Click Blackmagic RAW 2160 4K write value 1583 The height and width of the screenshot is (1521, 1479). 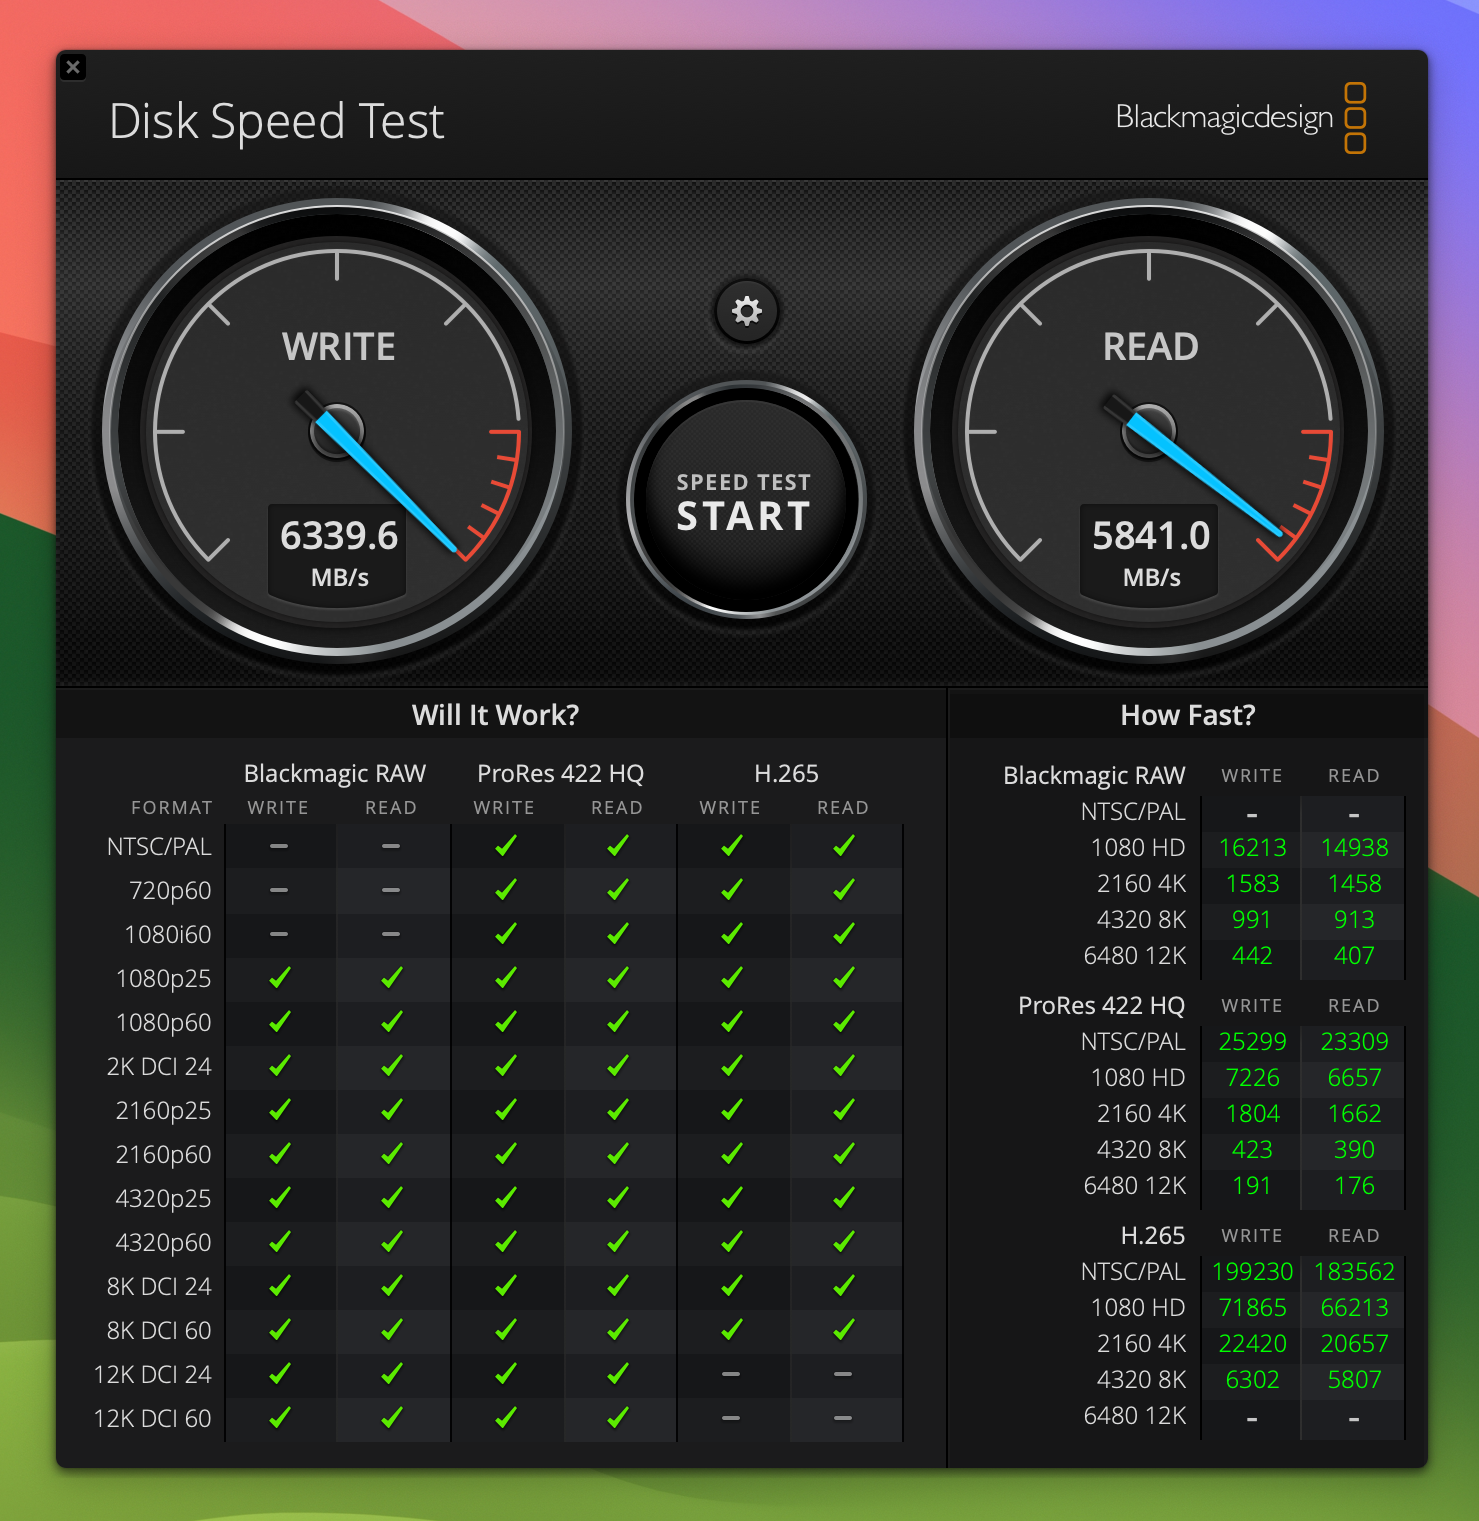1252,884
